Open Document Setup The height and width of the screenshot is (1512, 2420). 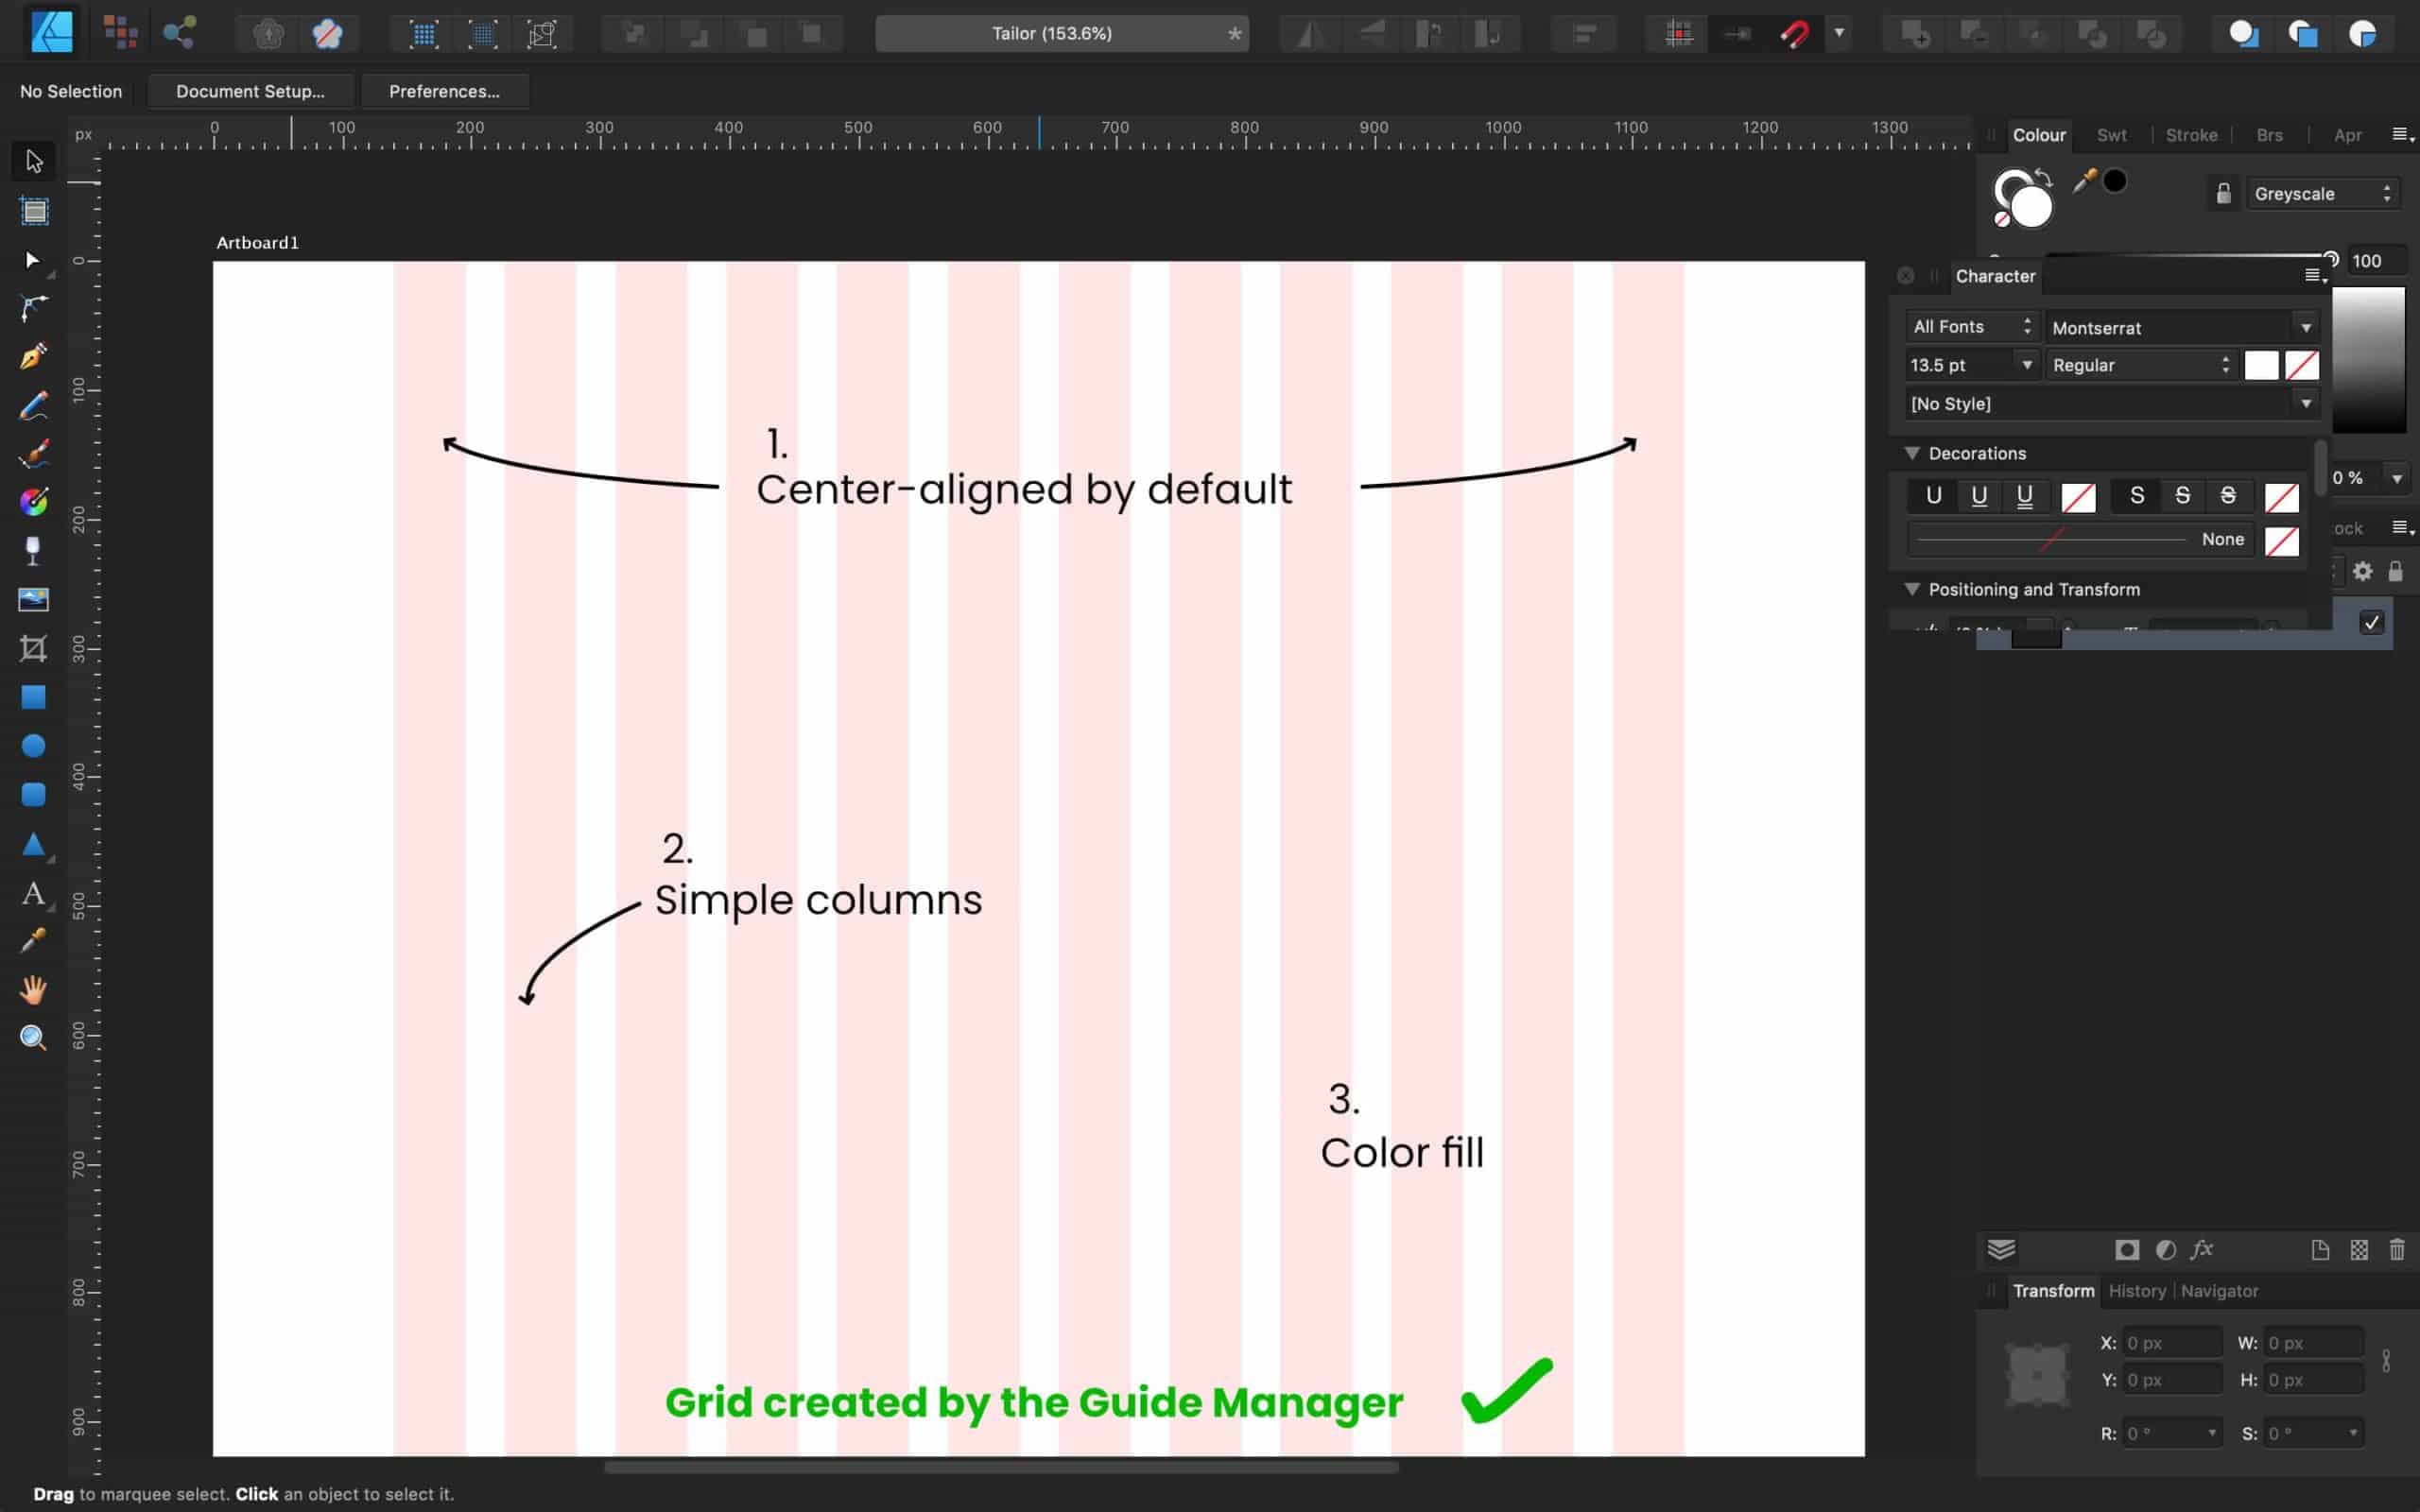point(249,91)
